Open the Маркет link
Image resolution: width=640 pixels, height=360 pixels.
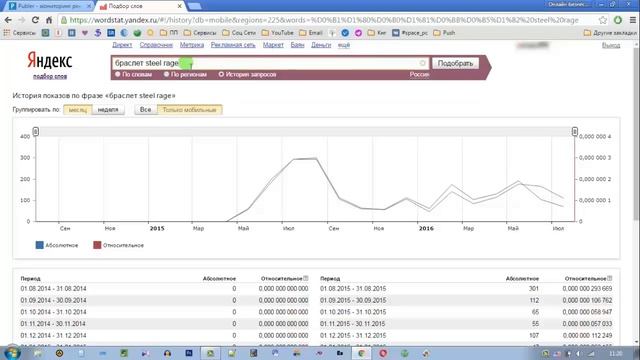tap(273, 45)
